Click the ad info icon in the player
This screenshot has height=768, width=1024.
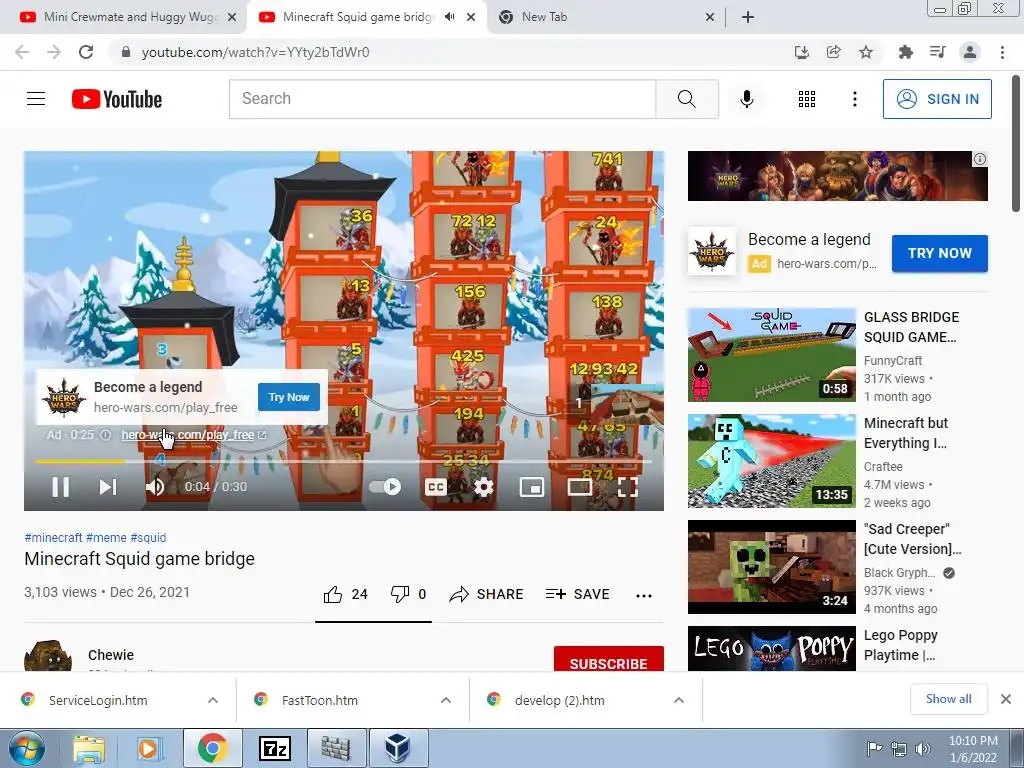[105, 435]
